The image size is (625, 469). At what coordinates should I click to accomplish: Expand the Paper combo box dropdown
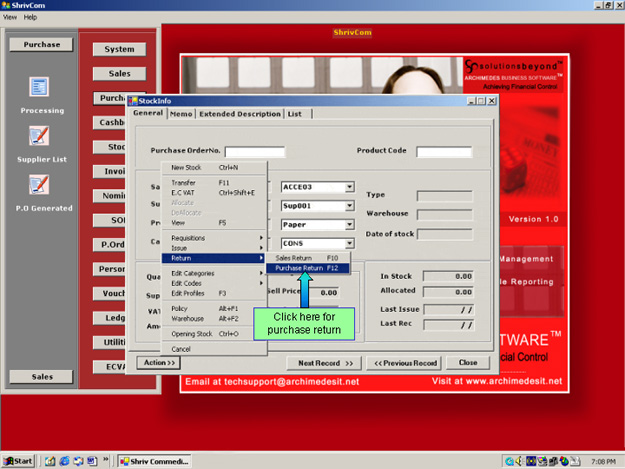350,224
